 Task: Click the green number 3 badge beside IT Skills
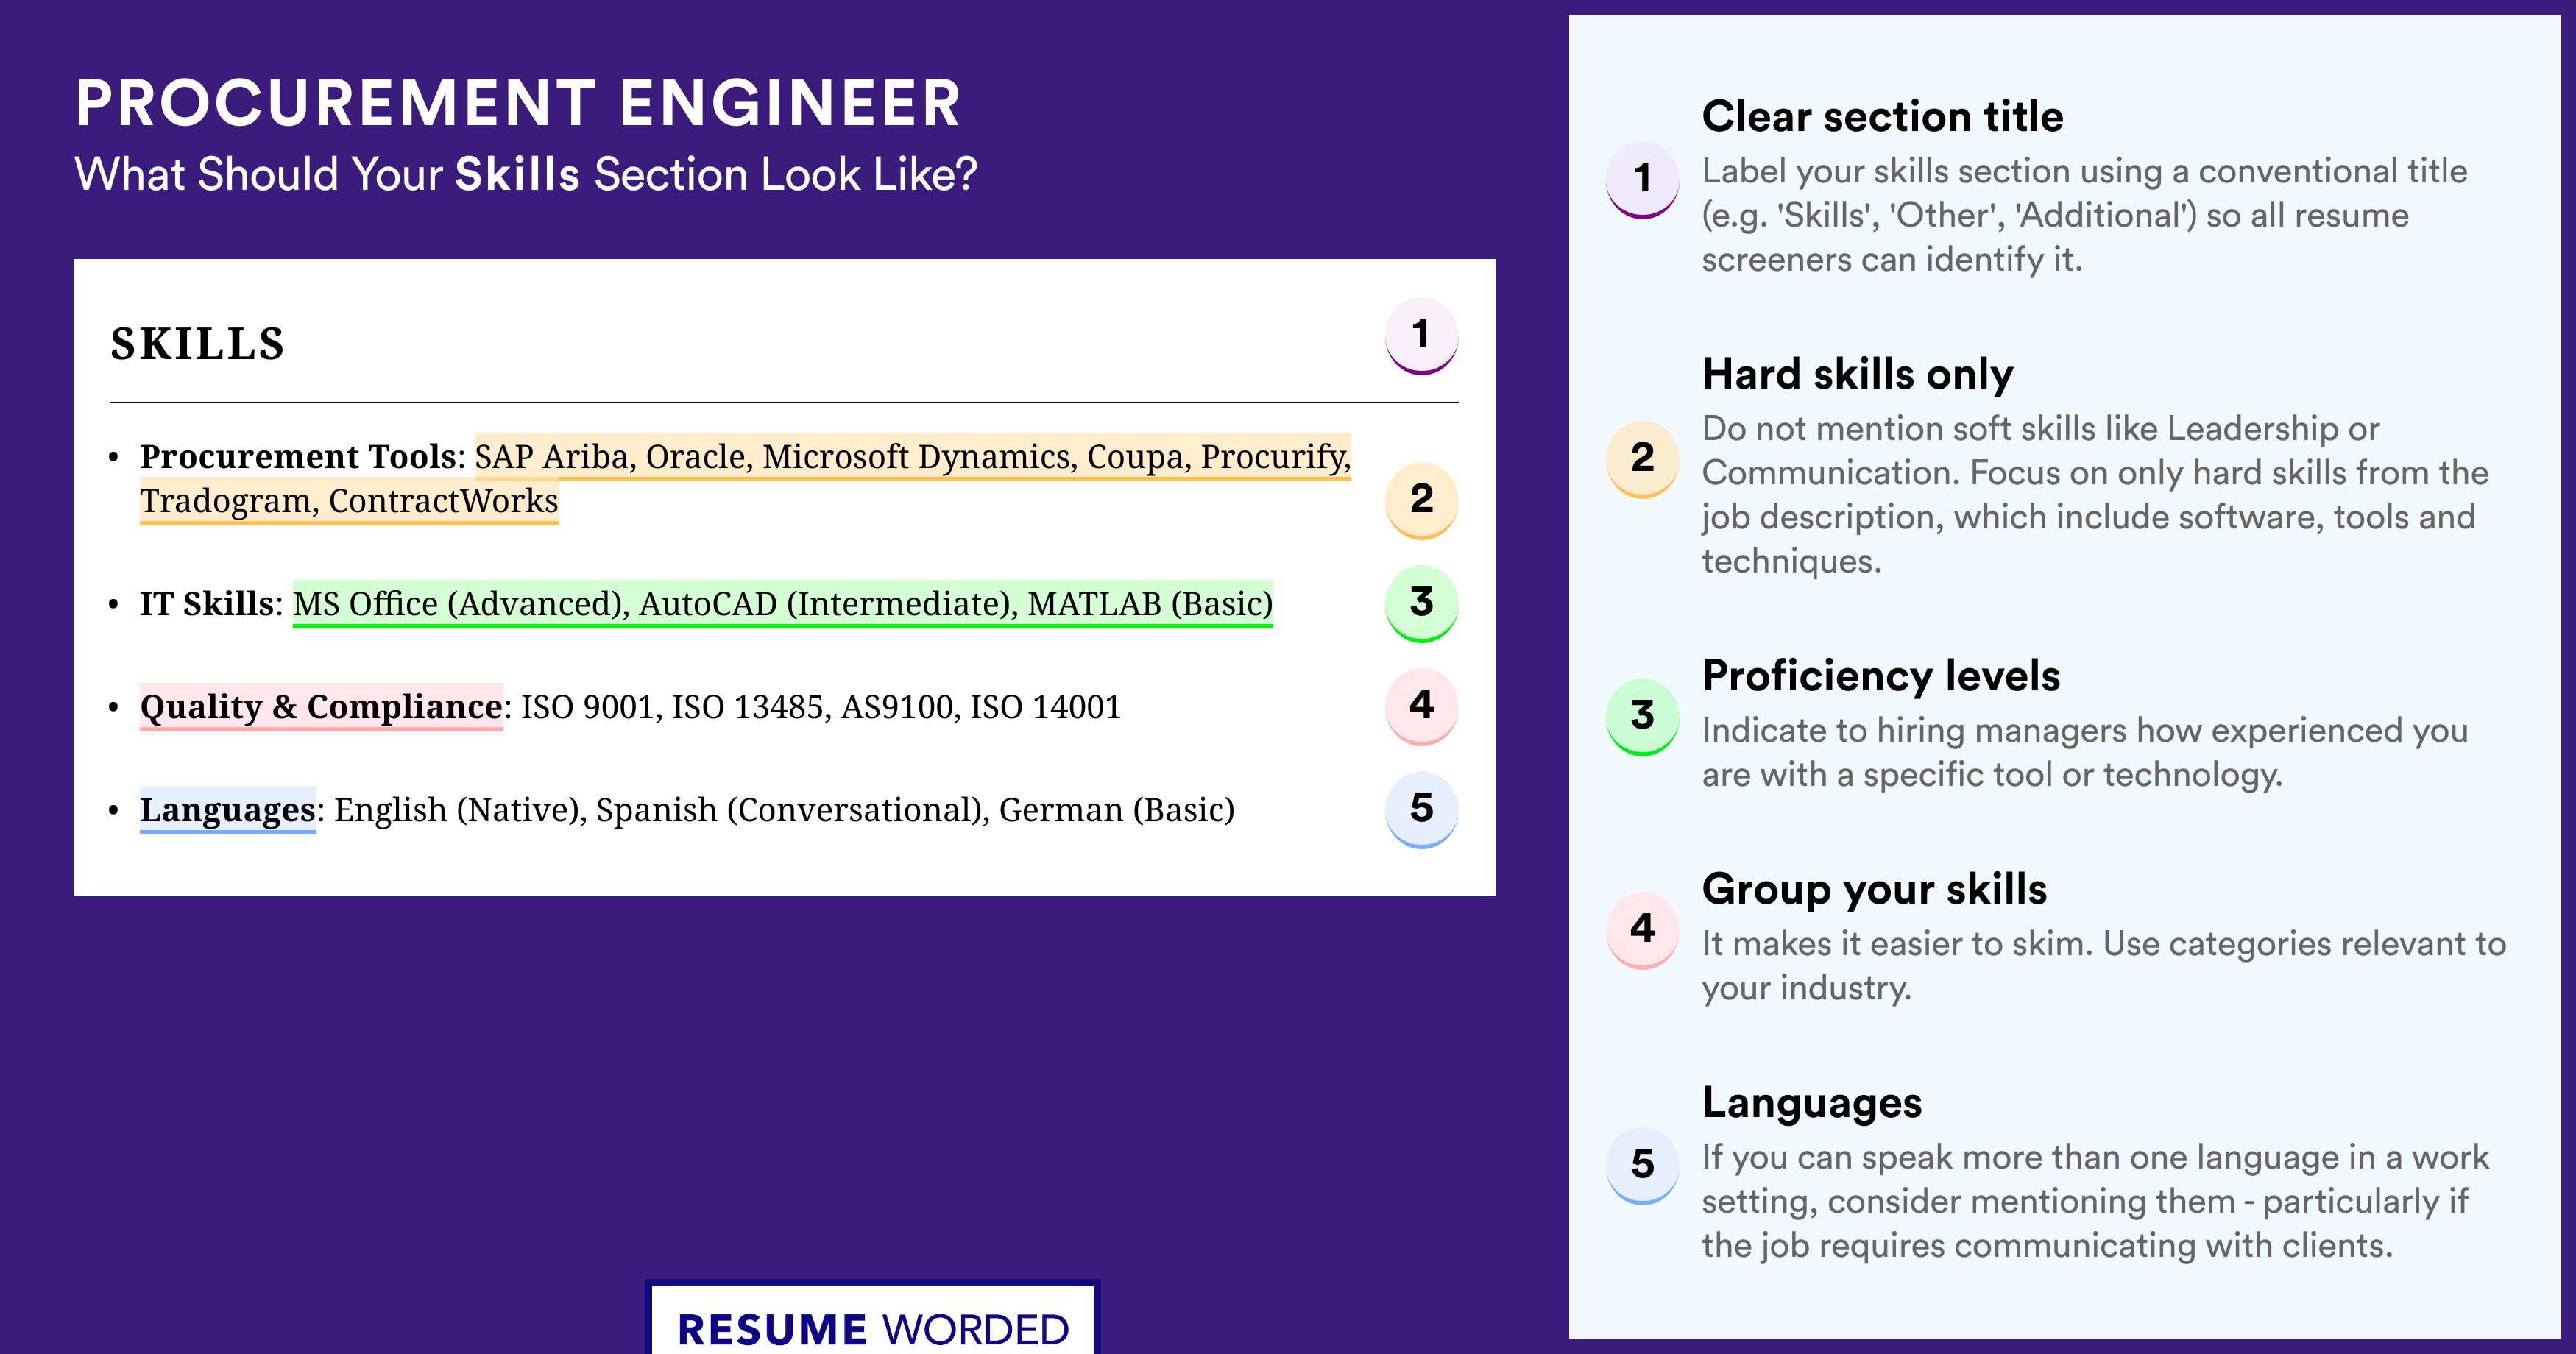coord(1421,604)
